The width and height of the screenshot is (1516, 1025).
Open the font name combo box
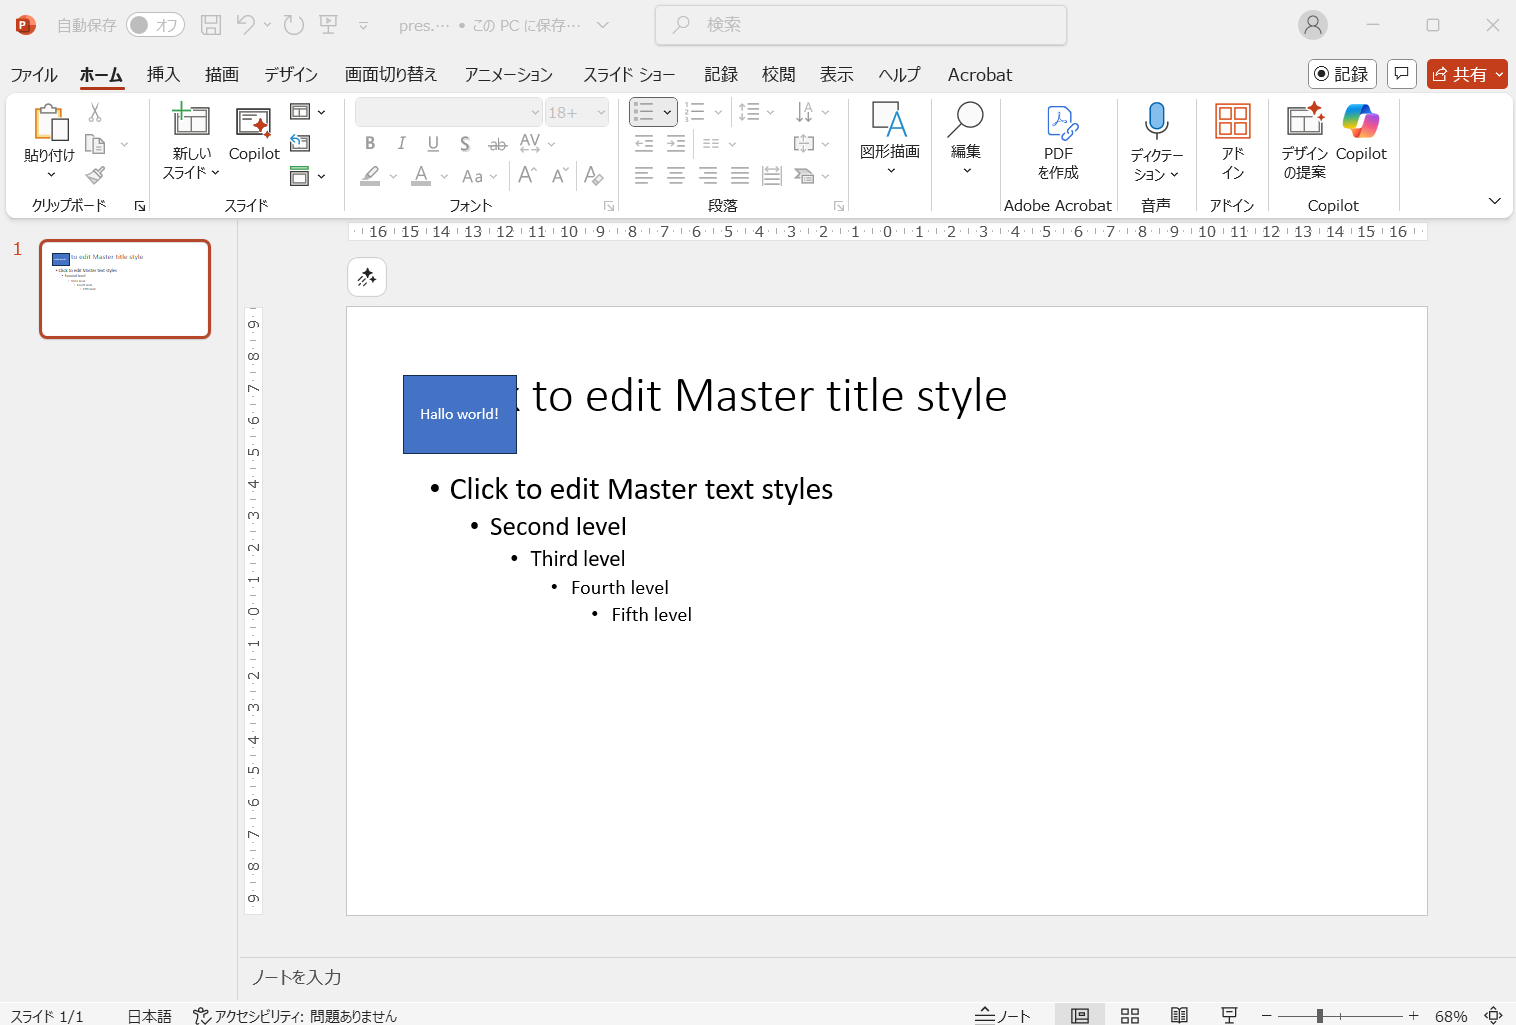tap(449, 113)
